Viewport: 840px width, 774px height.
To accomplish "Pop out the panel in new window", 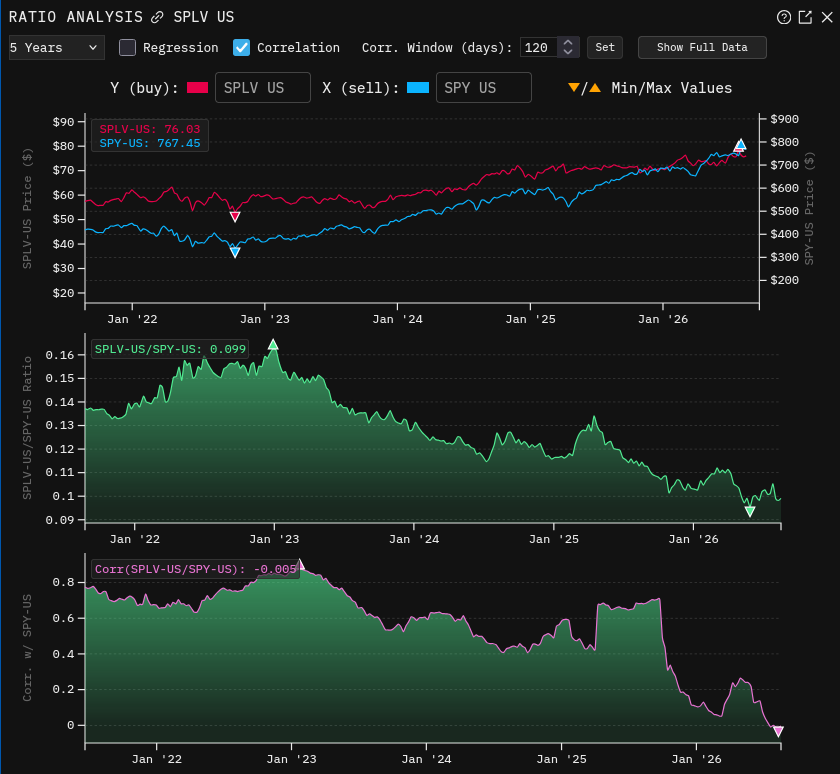I will 805,17.
